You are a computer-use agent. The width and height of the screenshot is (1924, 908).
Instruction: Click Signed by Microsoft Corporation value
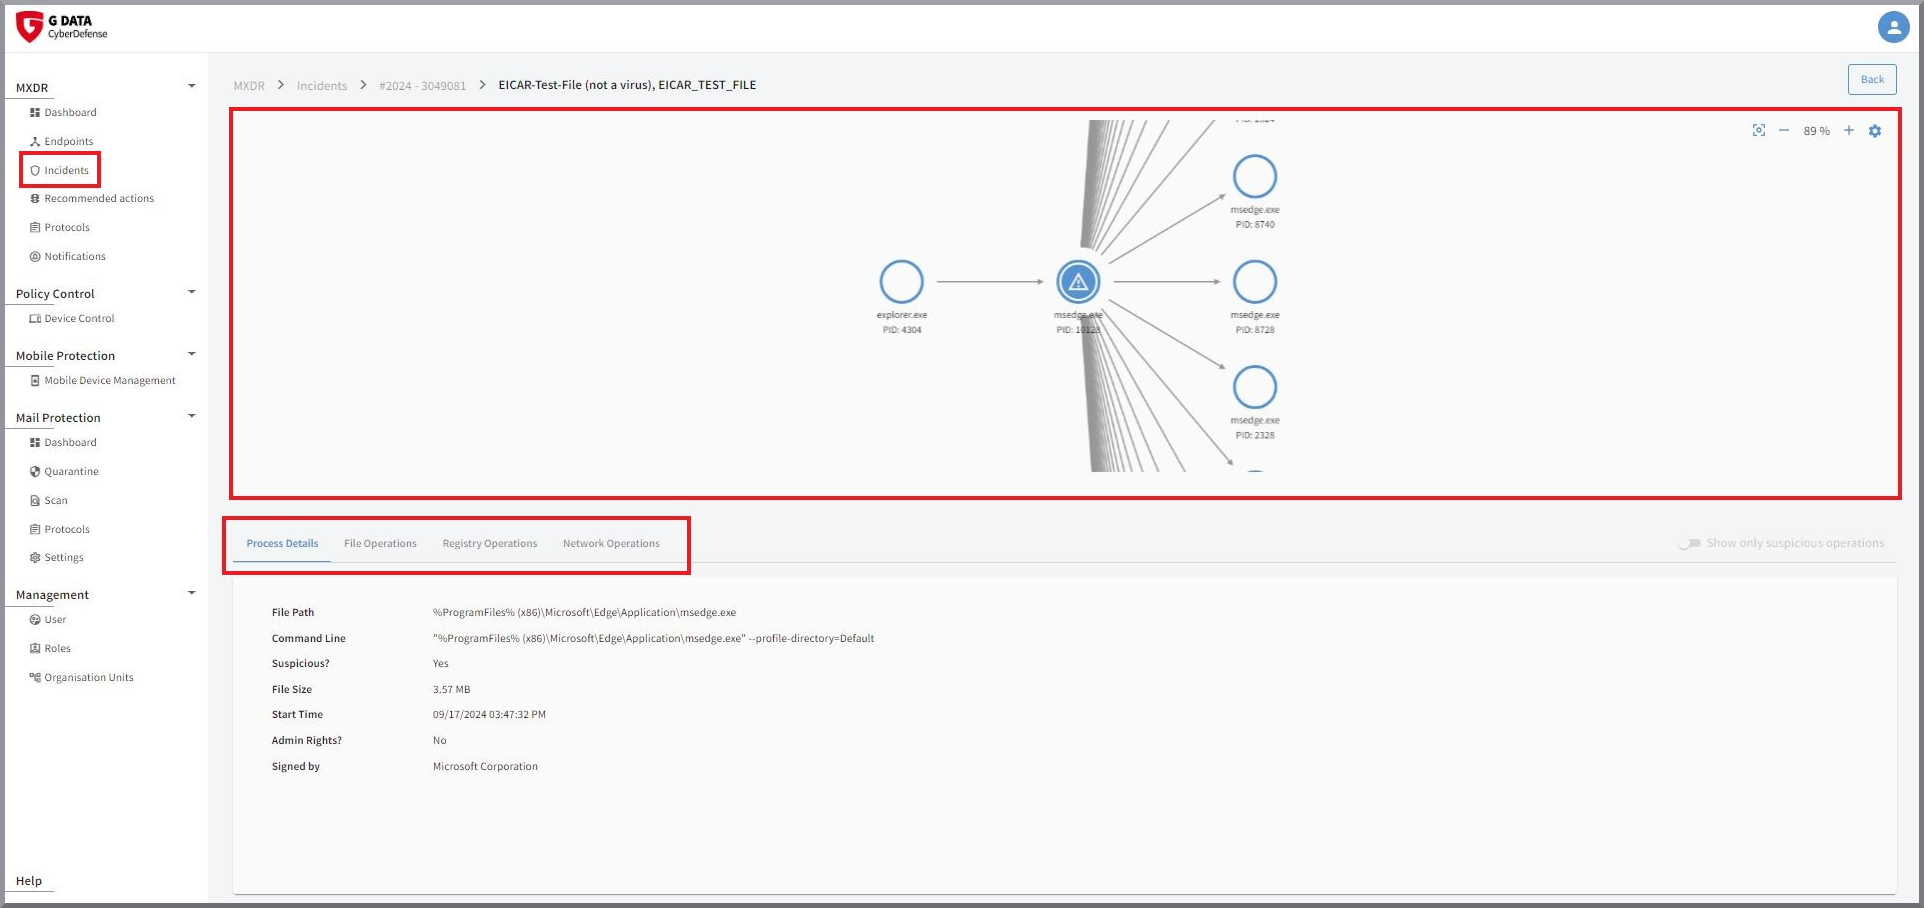click(x=485, y=767)
